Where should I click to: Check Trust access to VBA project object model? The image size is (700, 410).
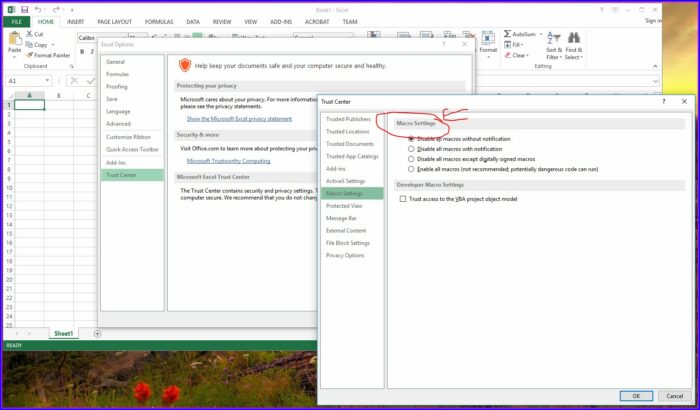point(403,199)
